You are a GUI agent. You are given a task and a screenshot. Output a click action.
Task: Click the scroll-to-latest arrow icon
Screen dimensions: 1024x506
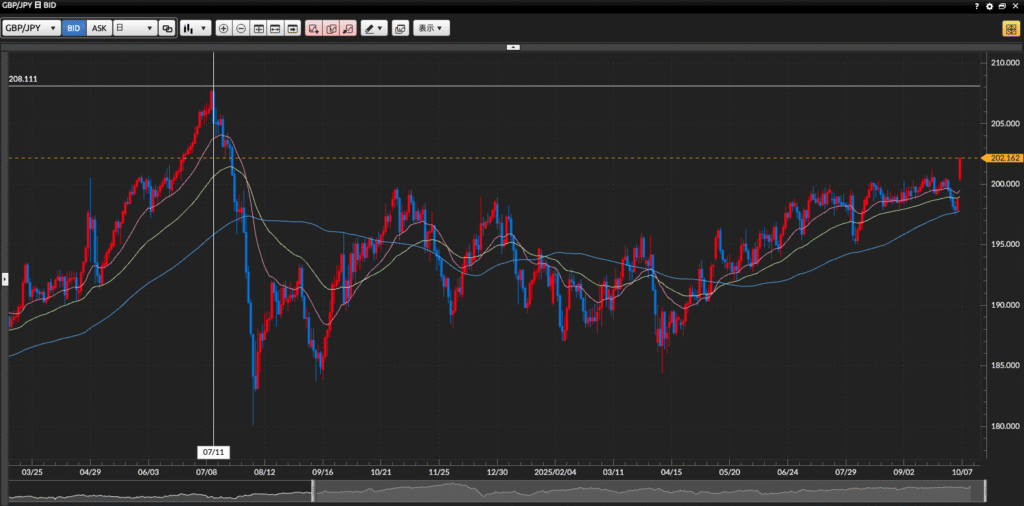[293, 28]
